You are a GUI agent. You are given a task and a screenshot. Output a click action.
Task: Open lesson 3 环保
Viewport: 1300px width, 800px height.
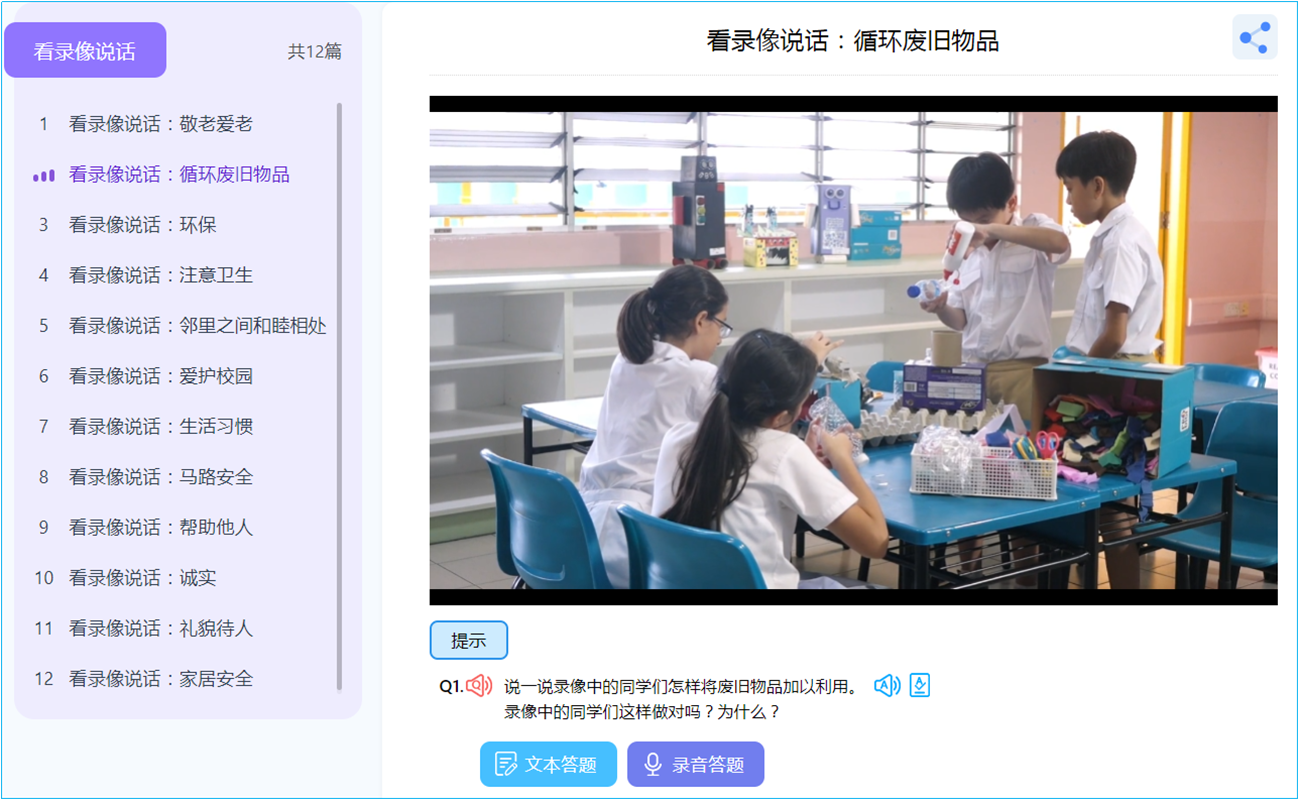142,225
